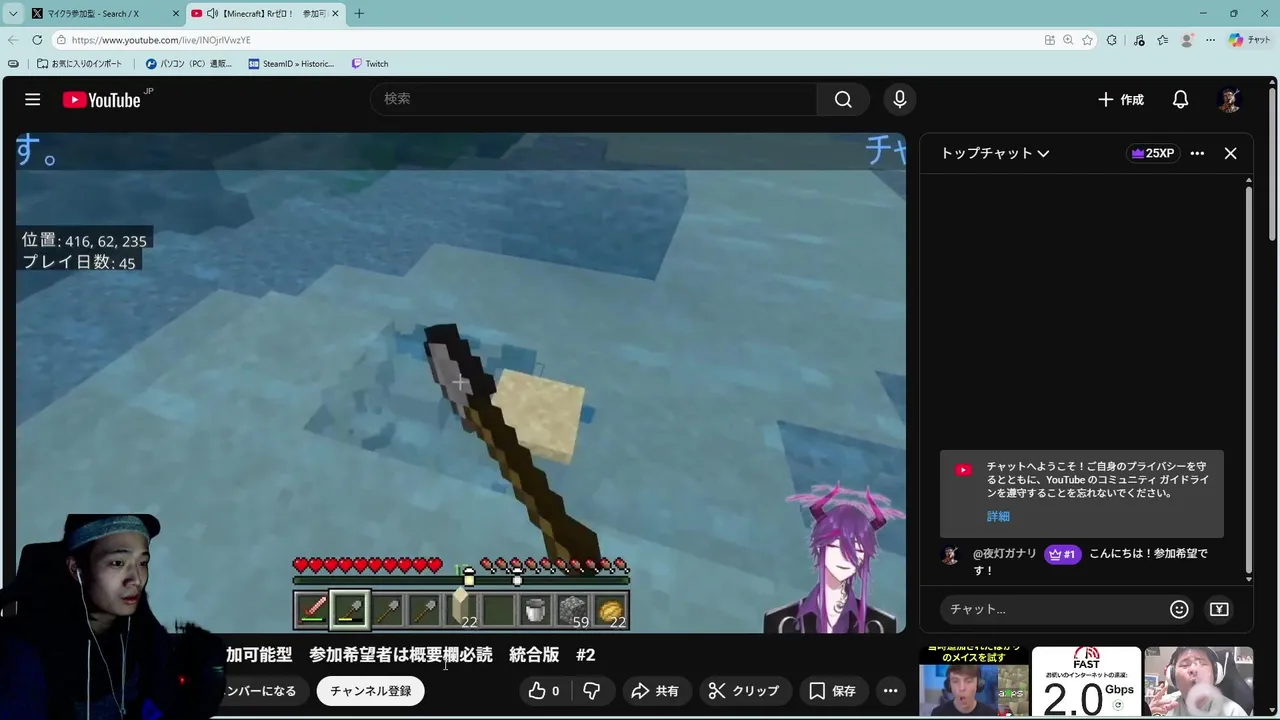The image size is (1280, 720).
Task: Open the YouTube hamburger guide menu
Action: 32,99
